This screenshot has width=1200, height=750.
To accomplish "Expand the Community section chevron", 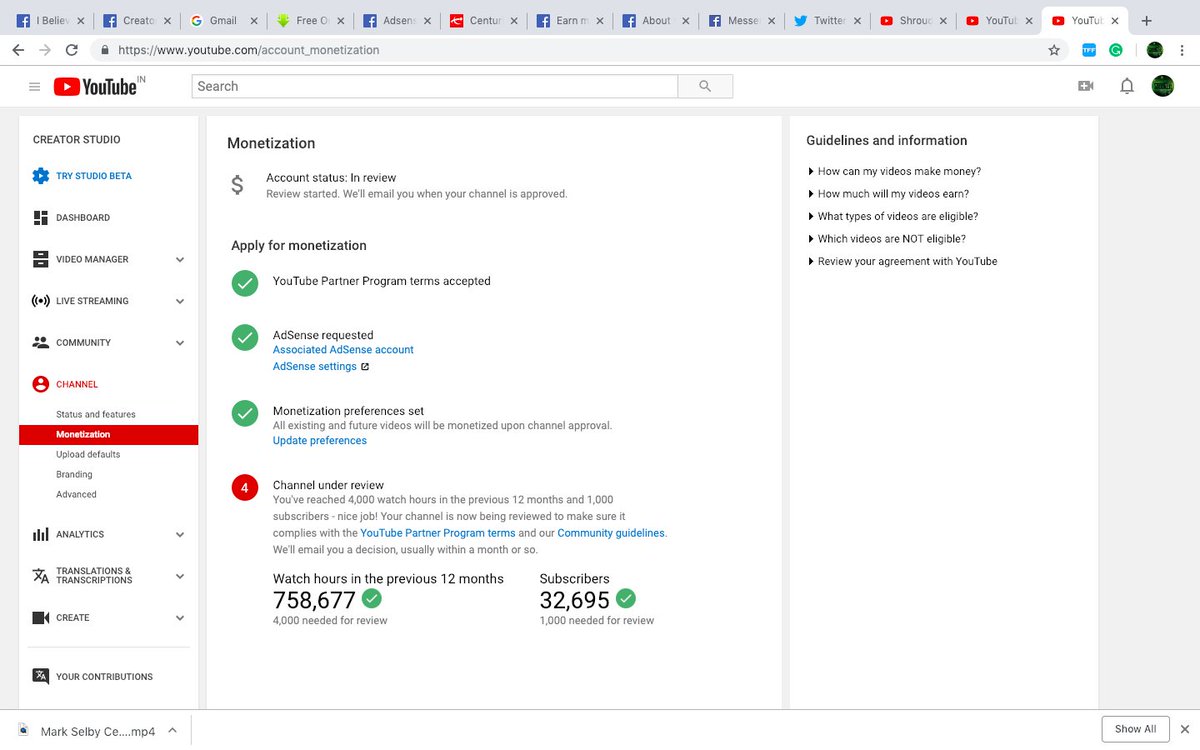I will tap(180, 343).
